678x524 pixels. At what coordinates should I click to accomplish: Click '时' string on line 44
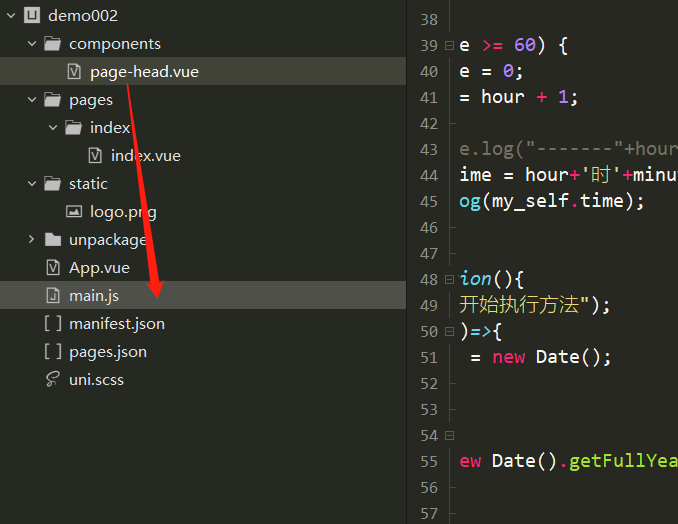601,175
